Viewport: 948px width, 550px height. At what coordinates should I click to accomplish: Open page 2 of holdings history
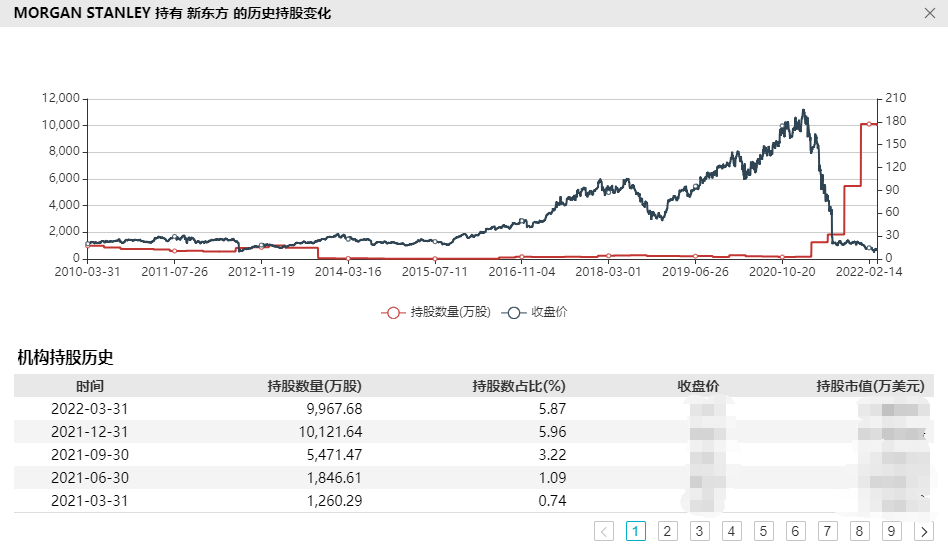668,531
